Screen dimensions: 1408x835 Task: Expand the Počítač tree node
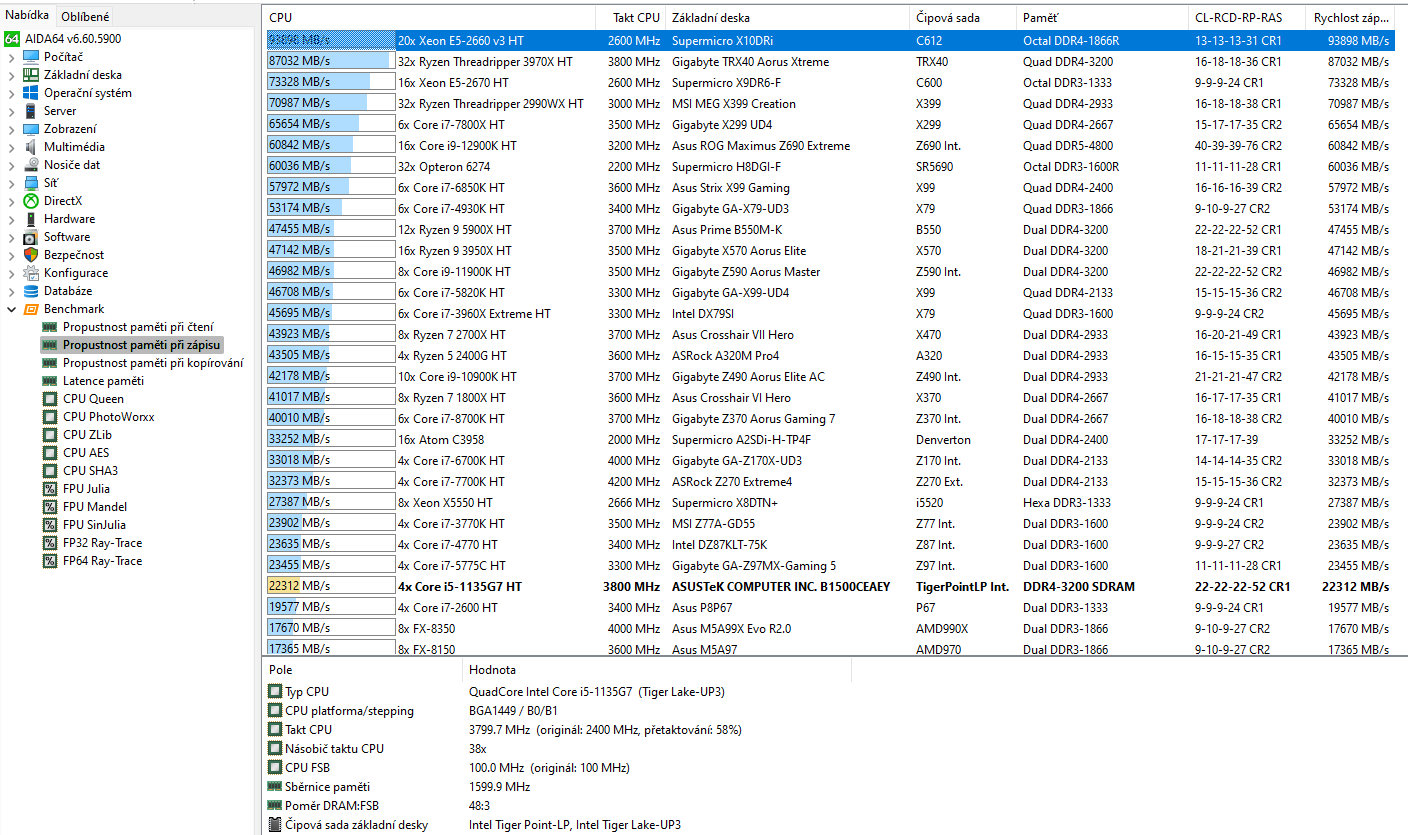click(x=11, y=56)
